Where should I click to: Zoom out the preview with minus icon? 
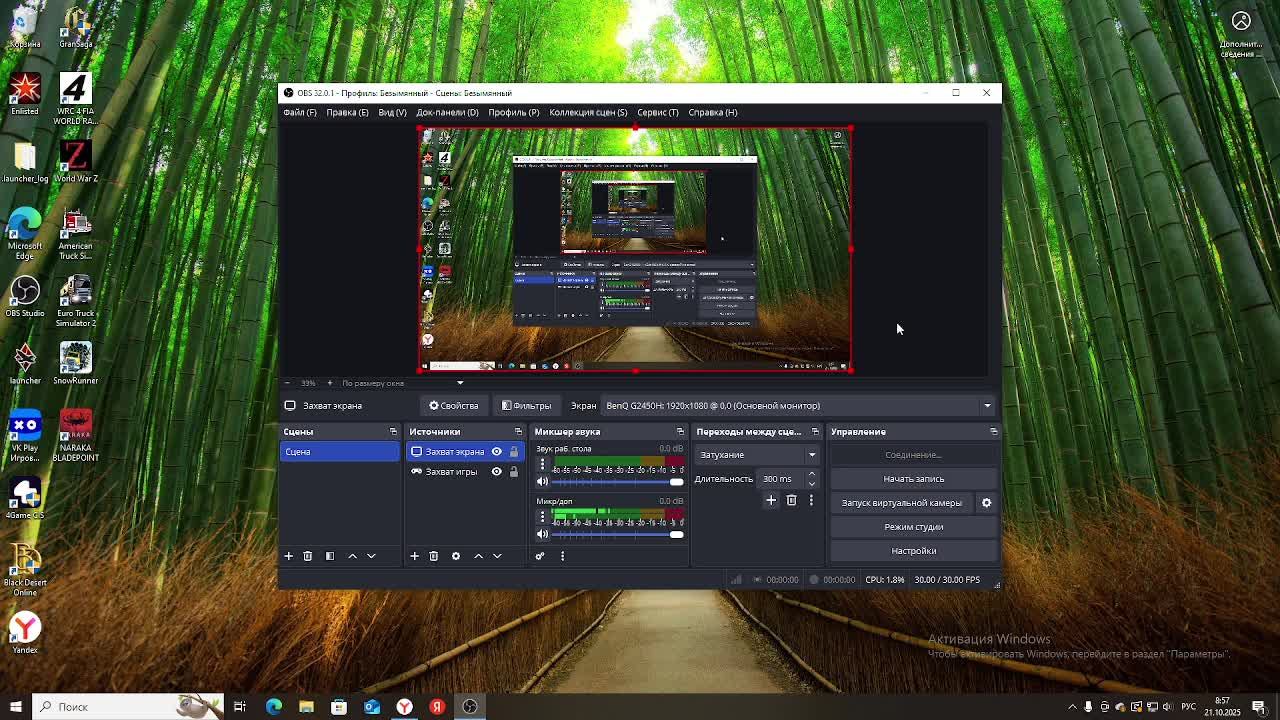click(287, 383)
